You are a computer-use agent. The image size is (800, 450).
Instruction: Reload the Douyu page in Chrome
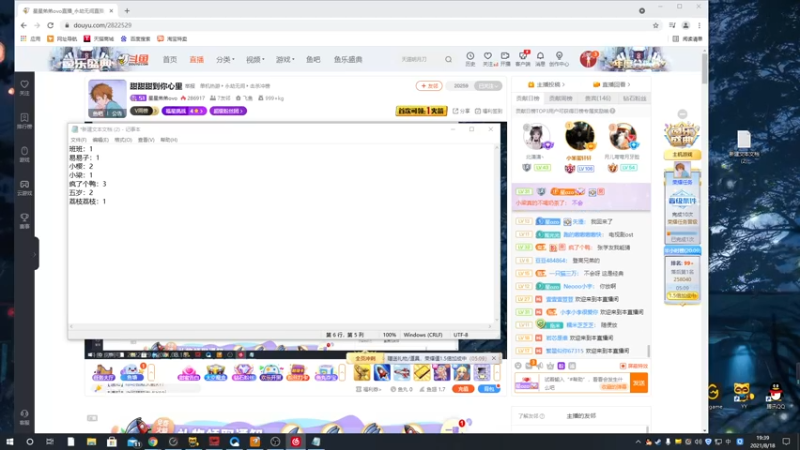point(50,25)
